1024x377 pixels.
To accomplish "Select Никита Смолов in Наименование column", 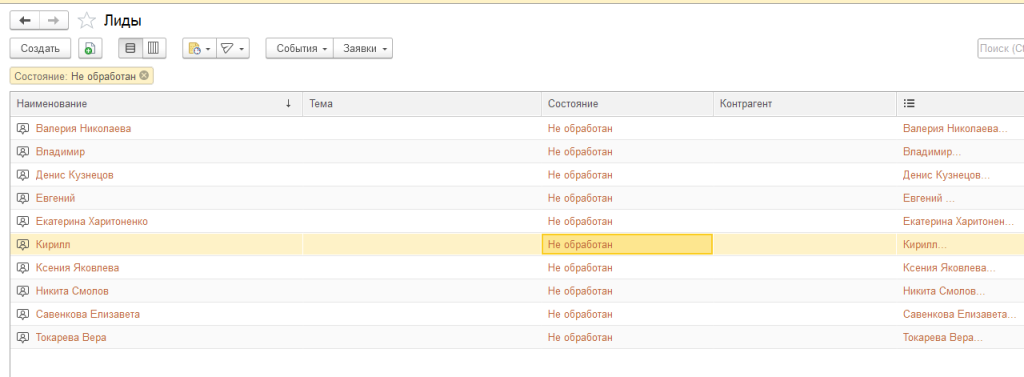I will tap(72, 291).
